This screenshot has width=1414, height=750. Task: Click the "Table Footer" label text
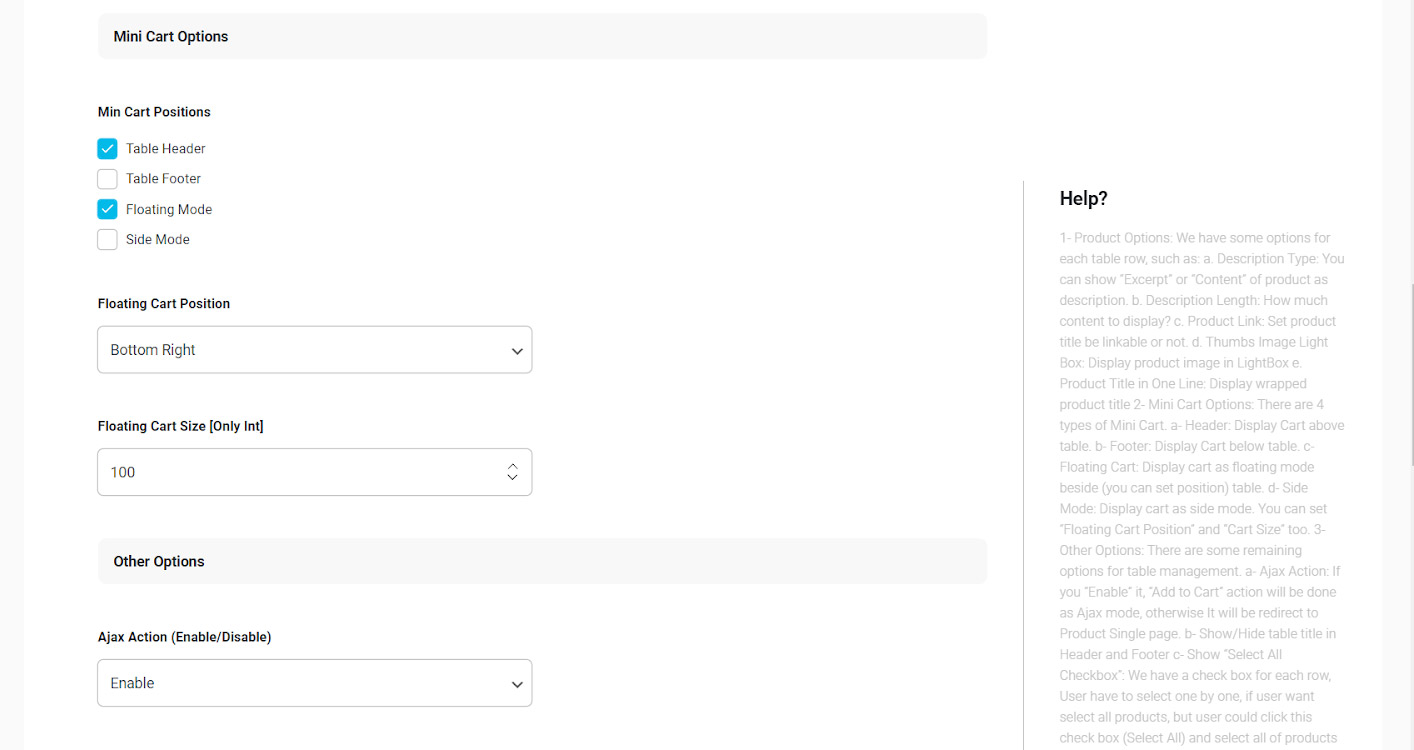point(163,179)
